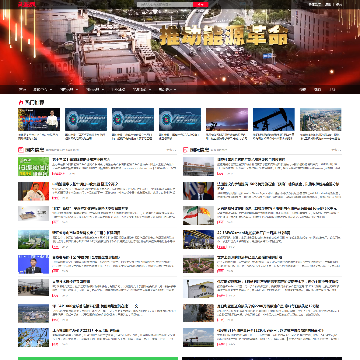This screenshot has height=360, width=360.
Task: Click the red site logo in header
Action: coord(27,4)
